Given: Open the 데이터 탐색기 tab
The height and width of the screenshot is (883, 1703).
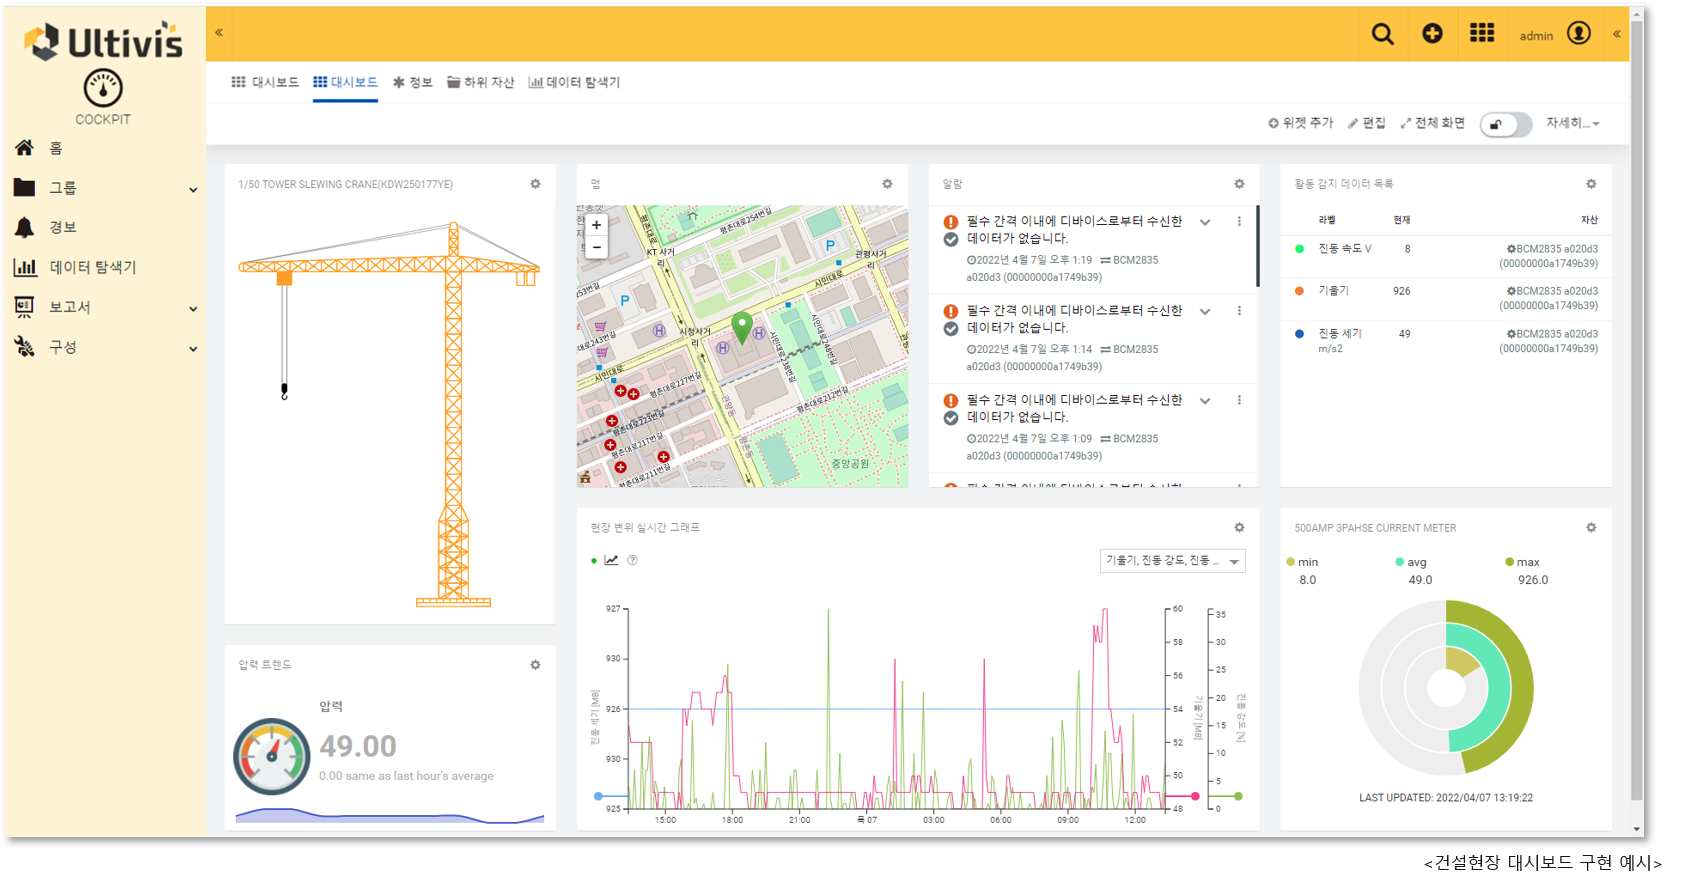Looking at the screenshot, I should click(x=574, y=83).
